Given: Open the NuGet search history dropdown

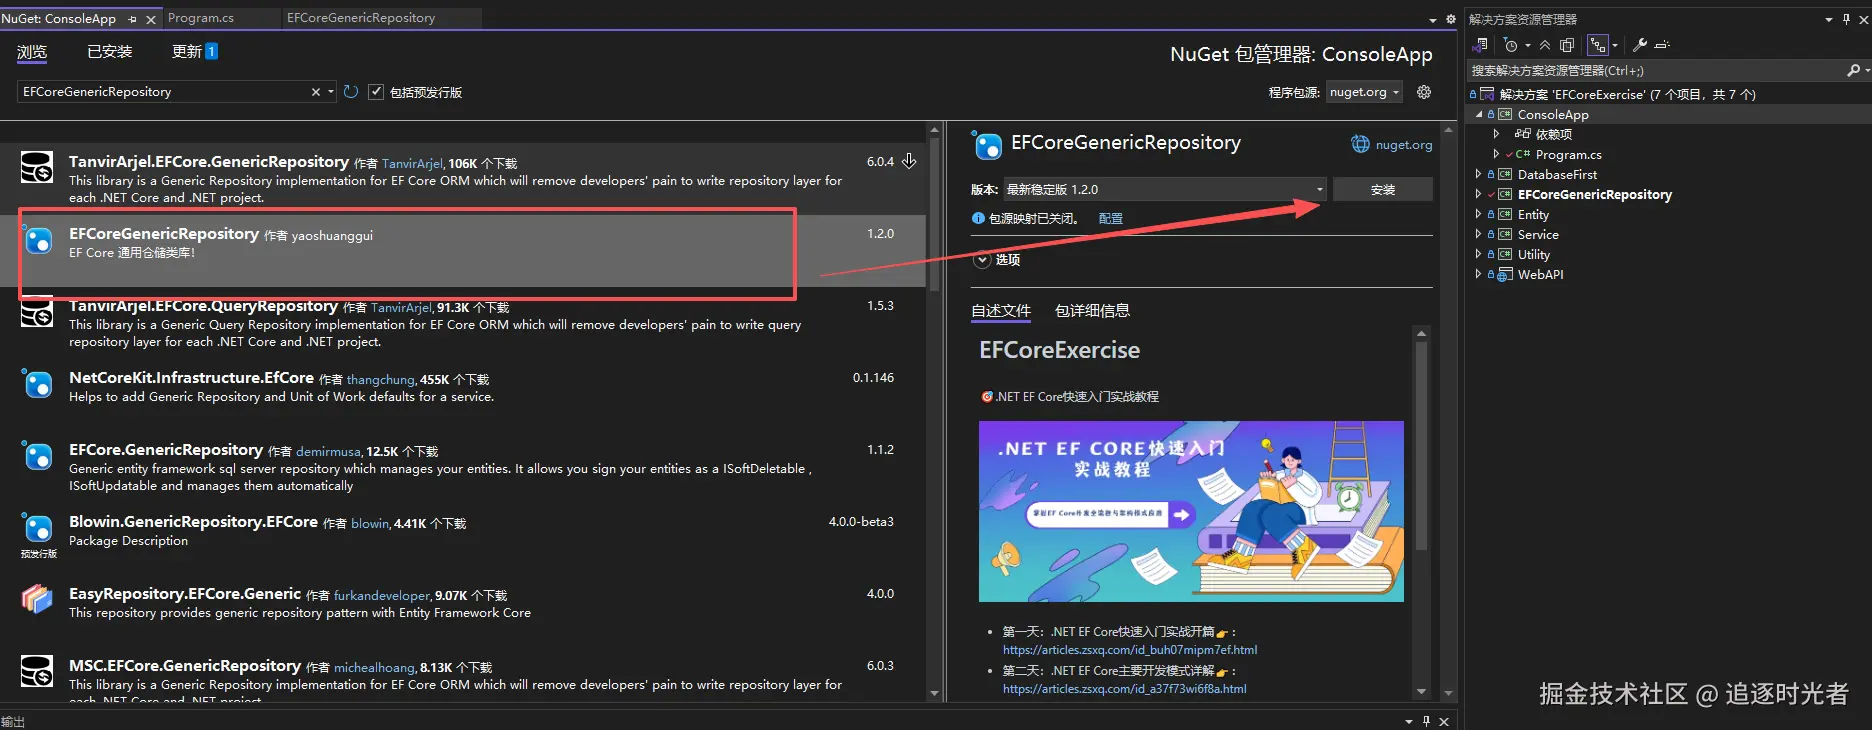Looking at the screenshot, I should (331, 92).
